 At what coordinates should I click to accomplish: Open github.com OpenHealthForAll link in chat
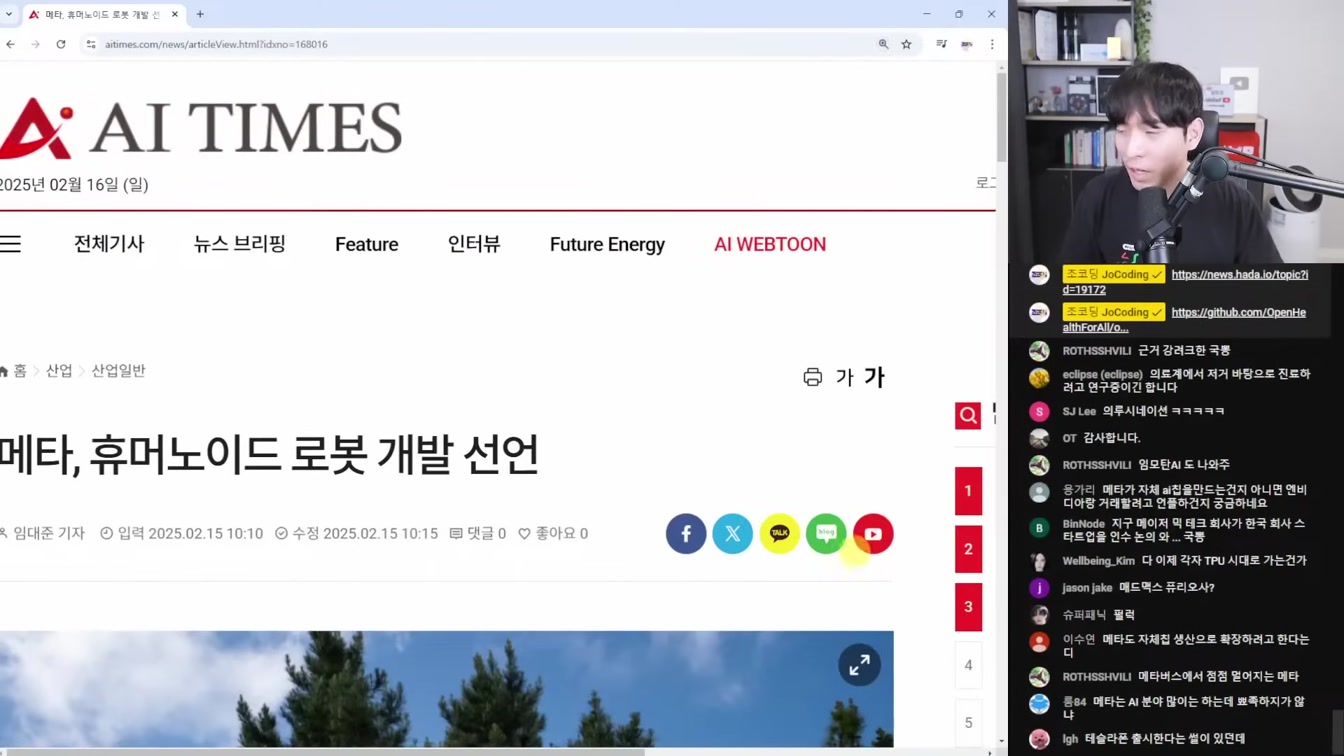(1184, 320)
